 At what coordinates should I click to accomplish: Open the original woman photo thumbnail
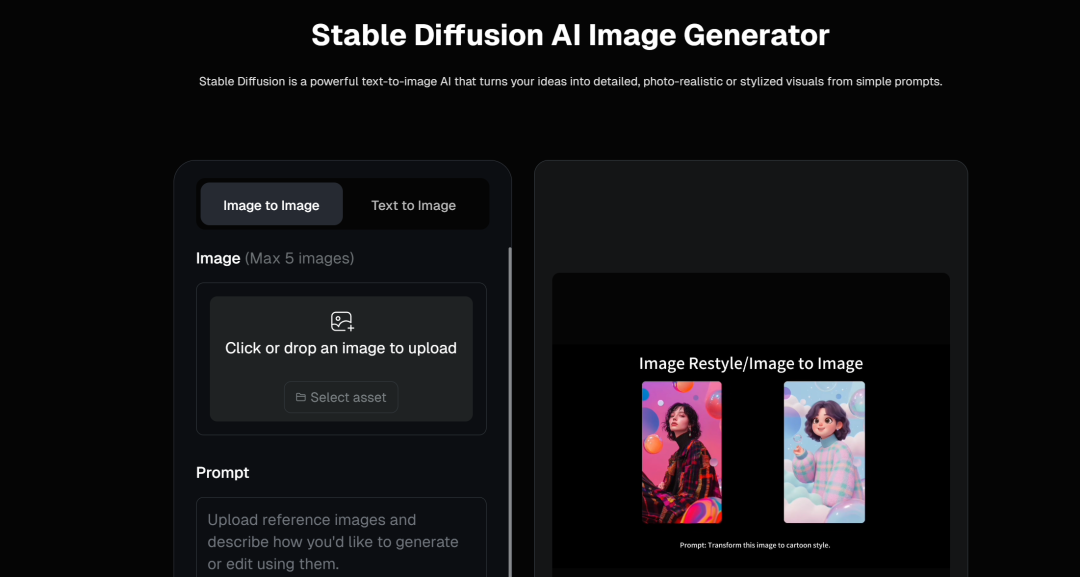point(682,452)
